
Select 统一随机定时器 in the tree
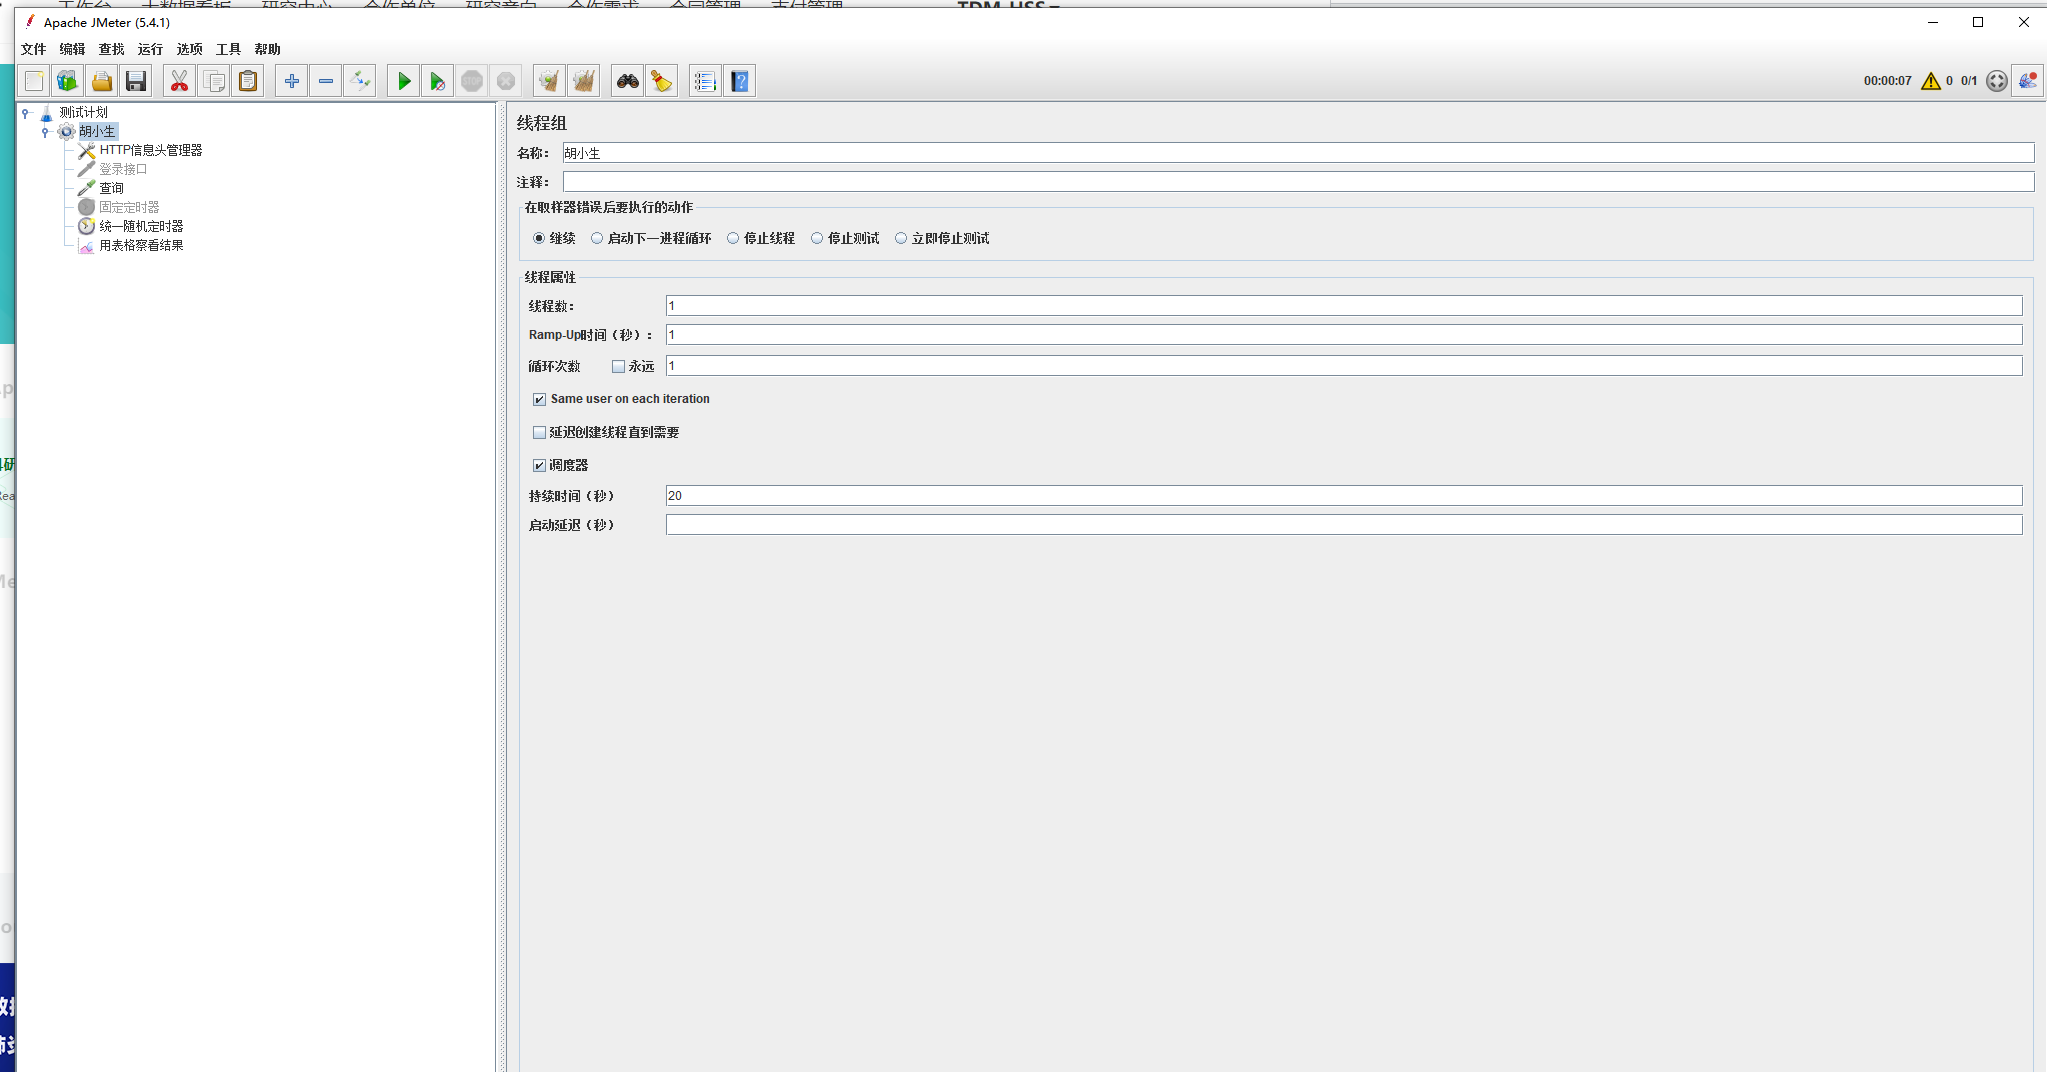[141, 226]
